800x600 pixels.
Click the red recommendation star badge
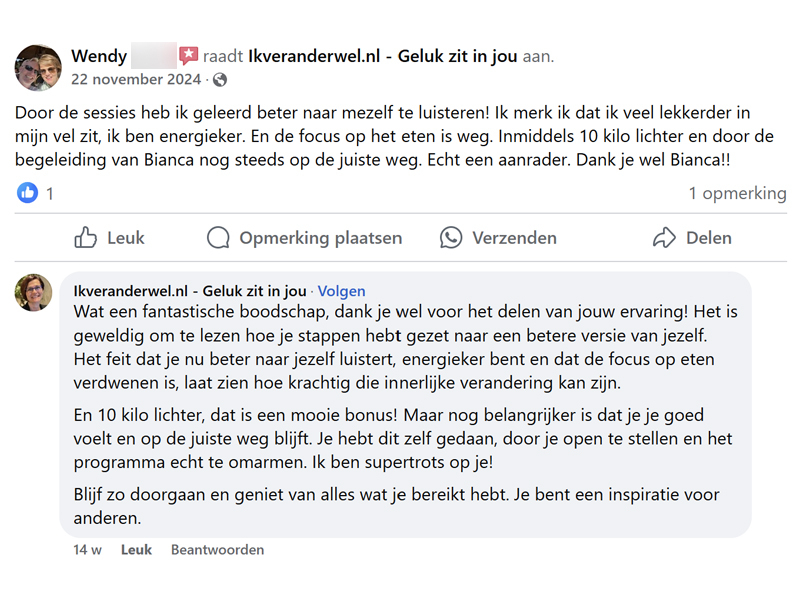[x=188, y=55]
